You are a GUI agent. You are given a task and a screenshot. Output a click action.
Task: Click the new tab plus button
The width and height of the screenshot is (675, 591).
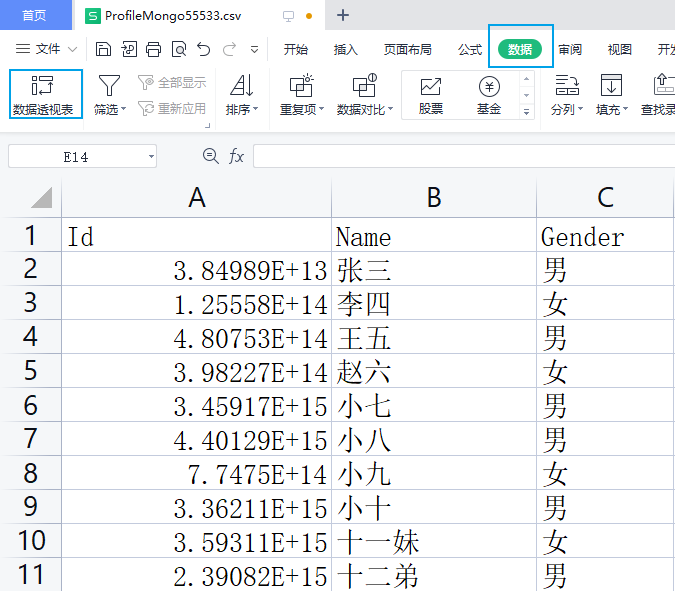(x=343, y=15)
